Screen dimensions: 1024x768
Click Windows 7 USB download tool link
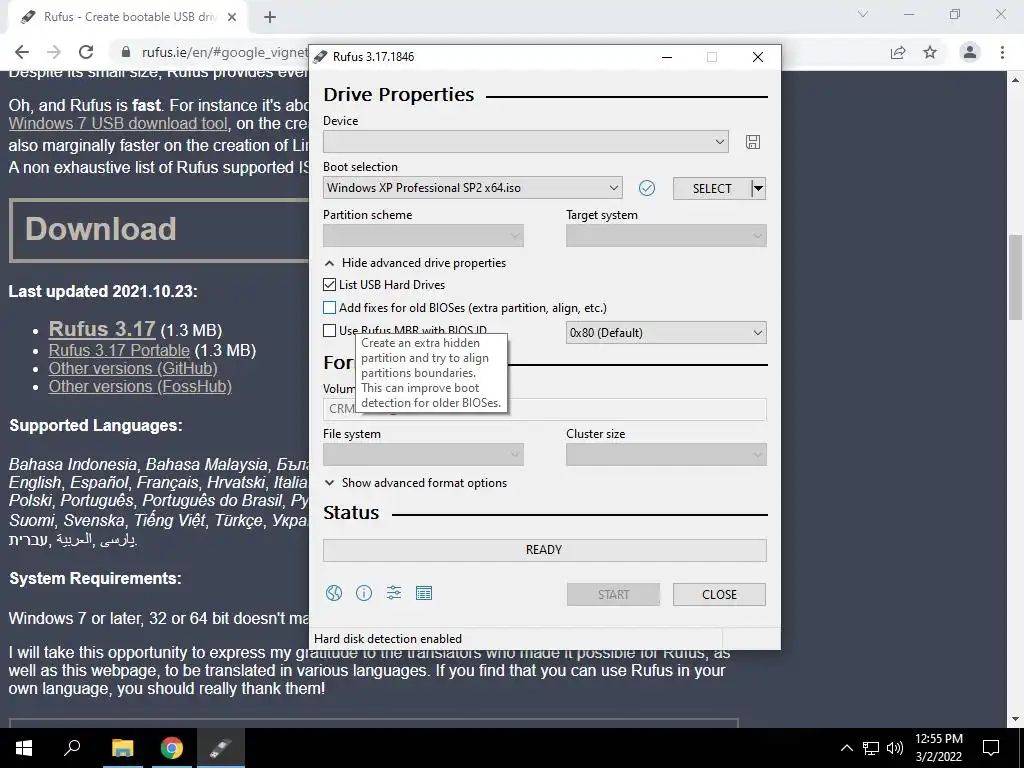118,123
